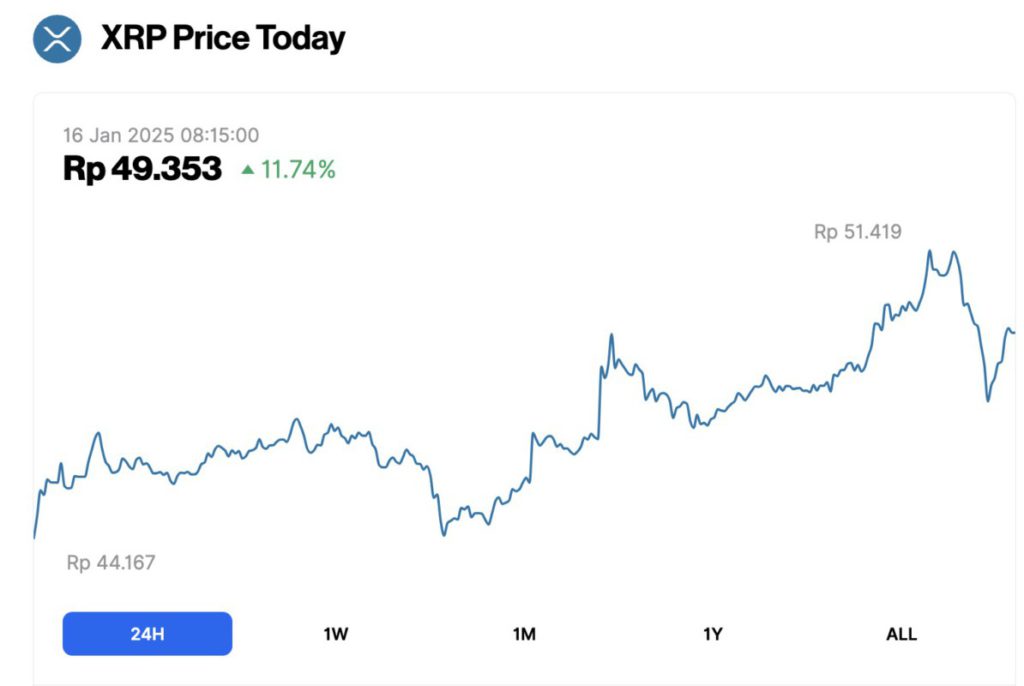Switch to the 1M time range tab
The width and height of the screenshot is (1024, 686).
pos(524,633)
